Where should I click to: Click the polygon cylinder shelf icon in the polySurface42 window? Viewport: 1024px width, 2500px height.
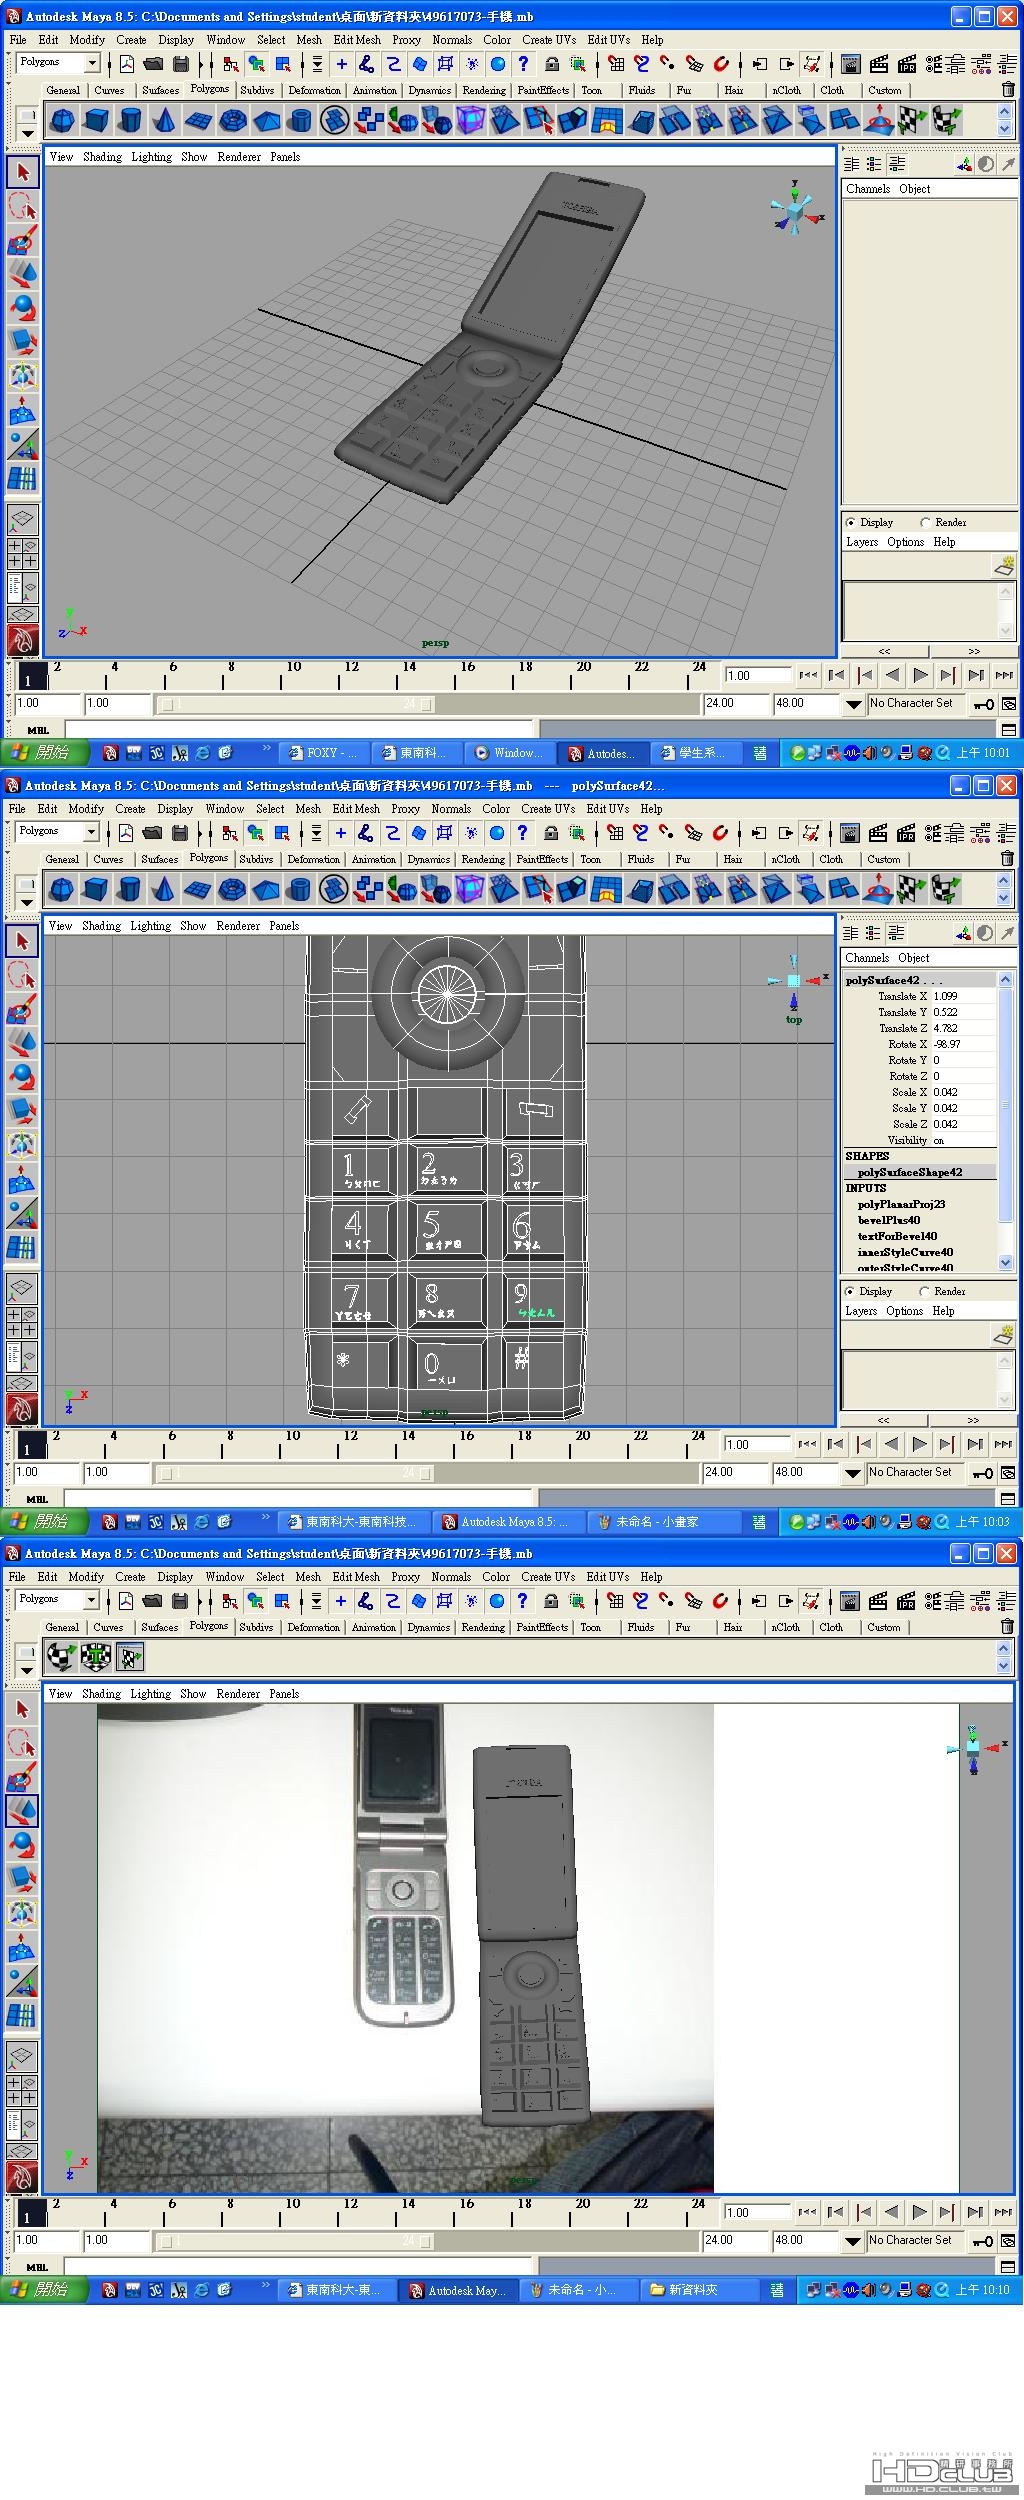point(129,890)
